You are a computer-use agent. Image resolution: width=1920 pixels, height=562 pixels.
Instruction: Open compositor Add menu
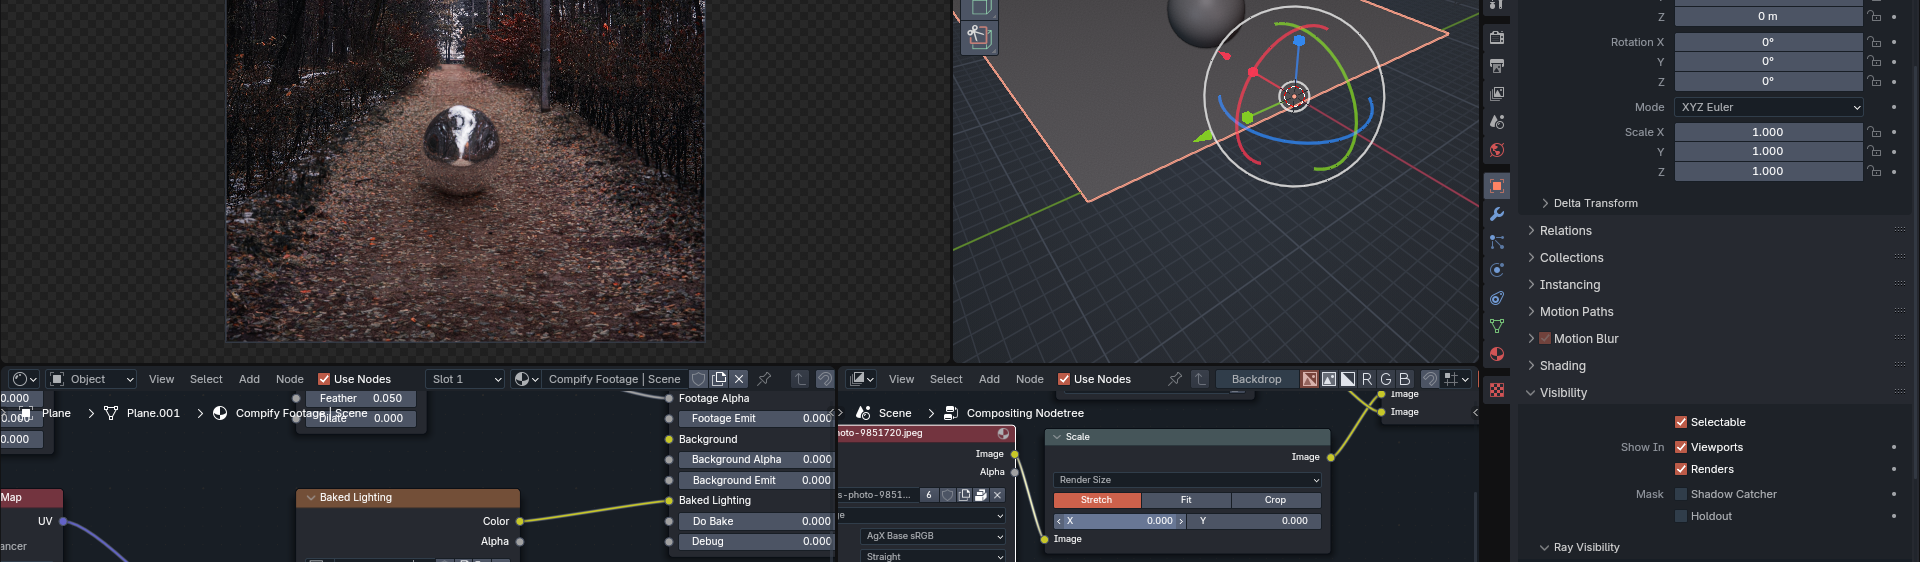click(x=989, y=379)
